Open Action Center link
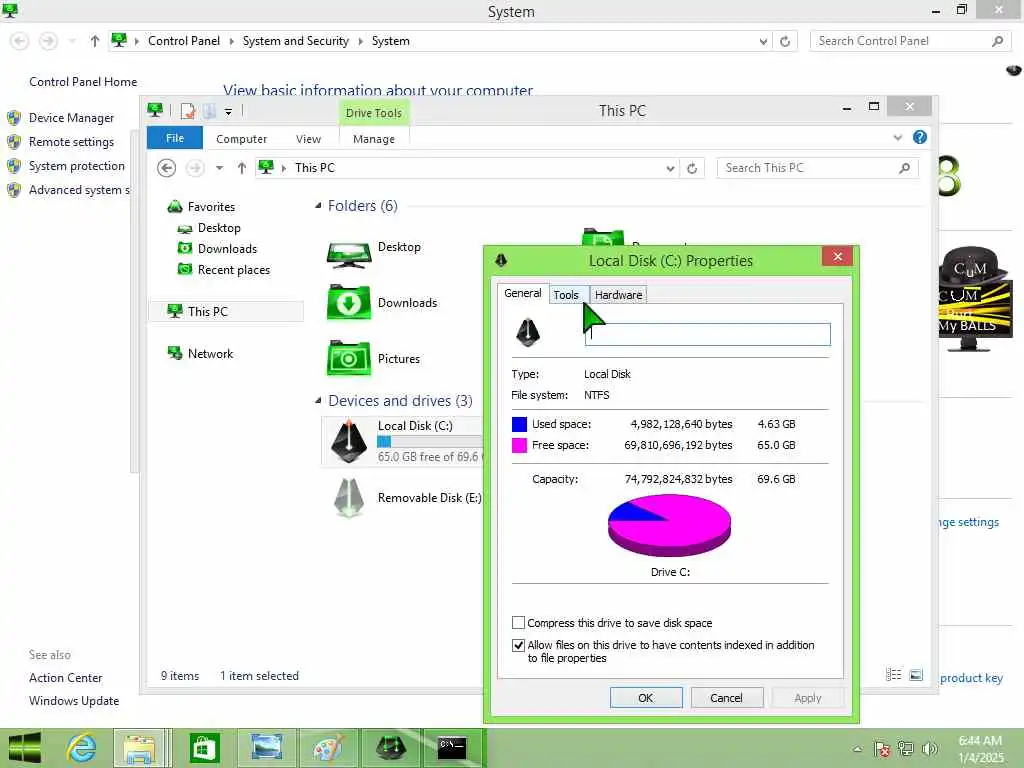The width and height of the screenshot is (1024, 768). 65,678
